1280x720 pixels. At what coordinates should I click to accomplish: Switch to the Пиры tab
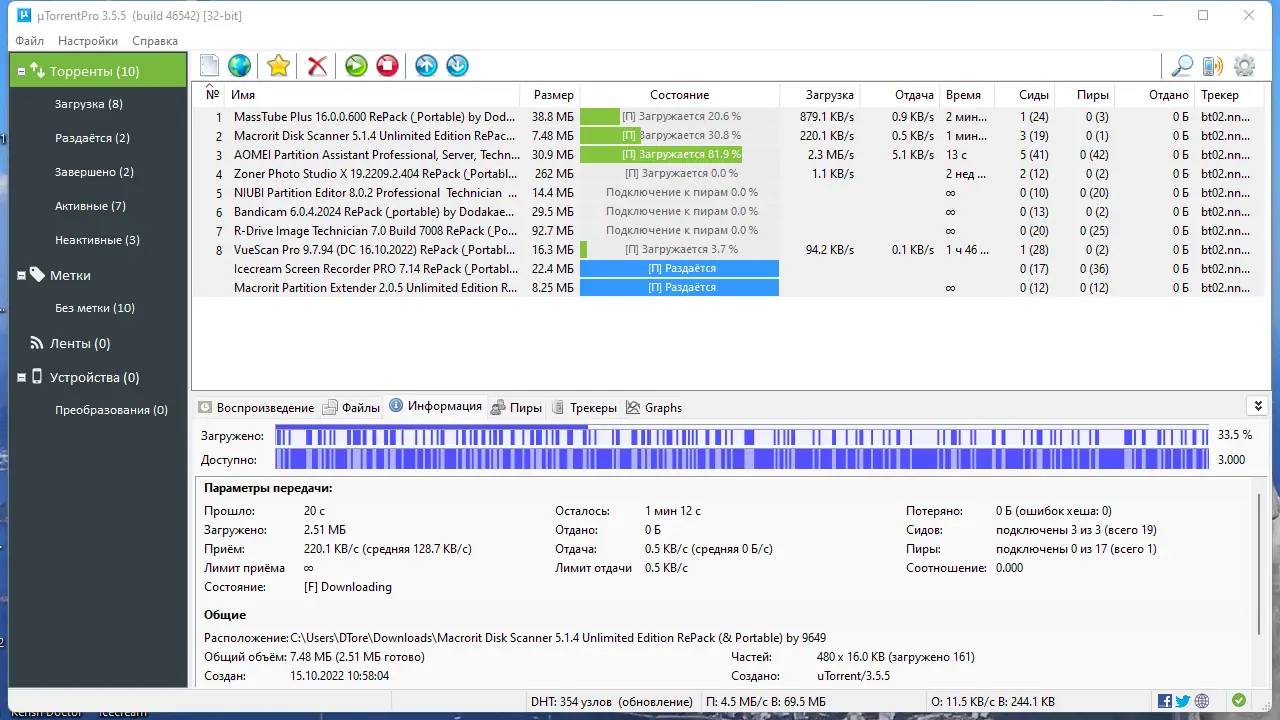click(x=517, y=407)
